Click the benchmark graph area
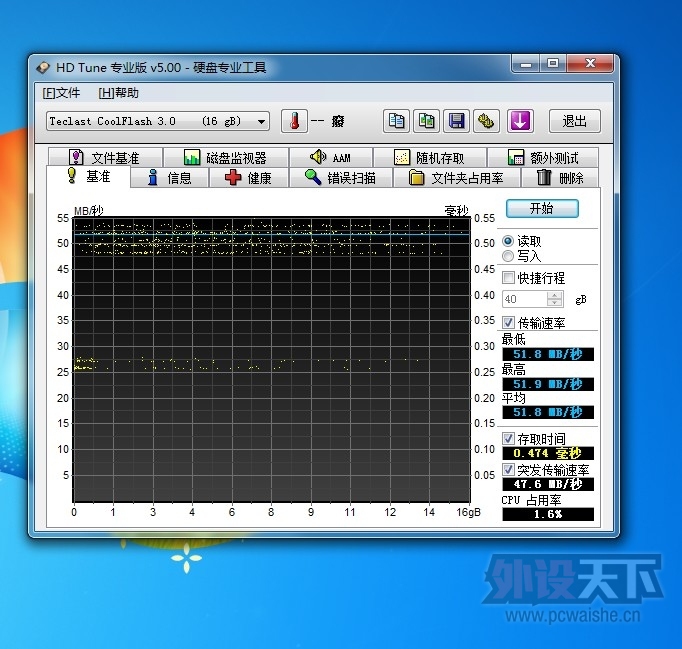 click(272, 360)
